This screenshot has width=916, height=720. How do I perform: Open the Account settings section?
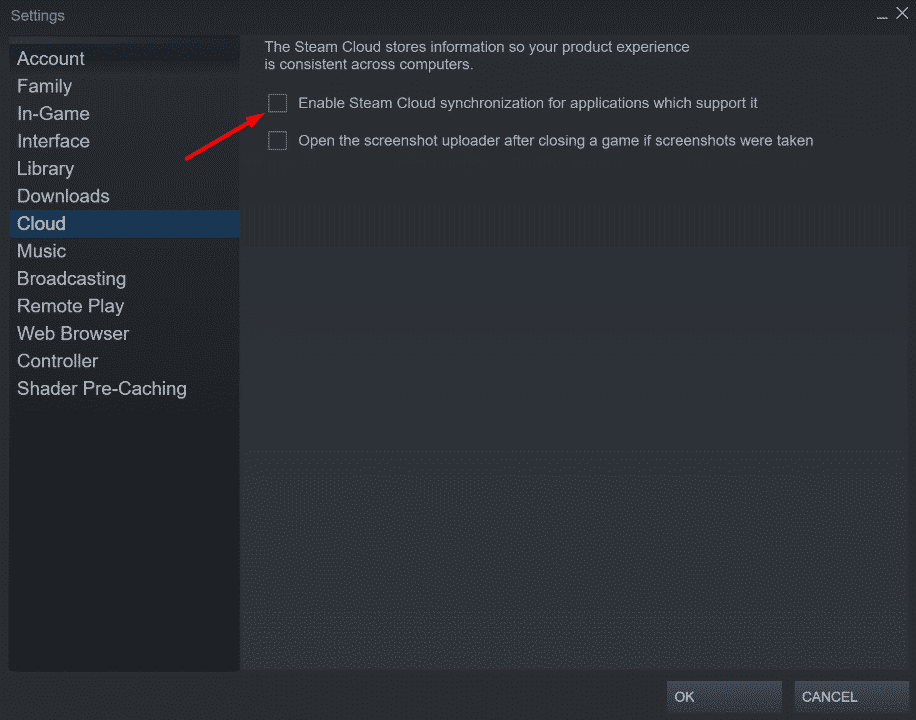pos(51,59)
